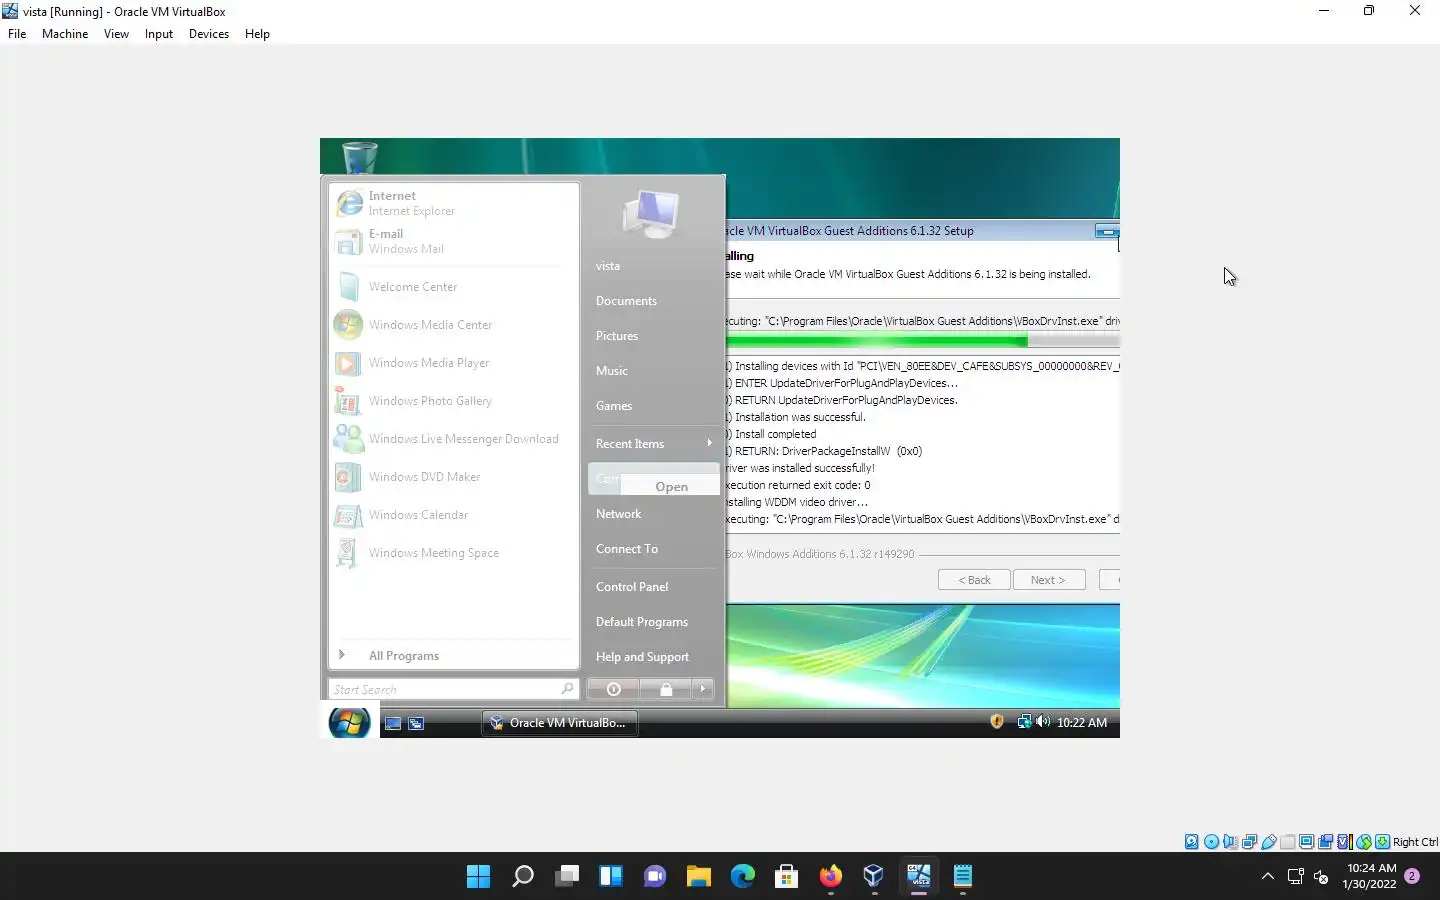Viewport: 1440px width, 900px height.
Task: Click the lock button in Start menu
Action: [x=666, y=689]
